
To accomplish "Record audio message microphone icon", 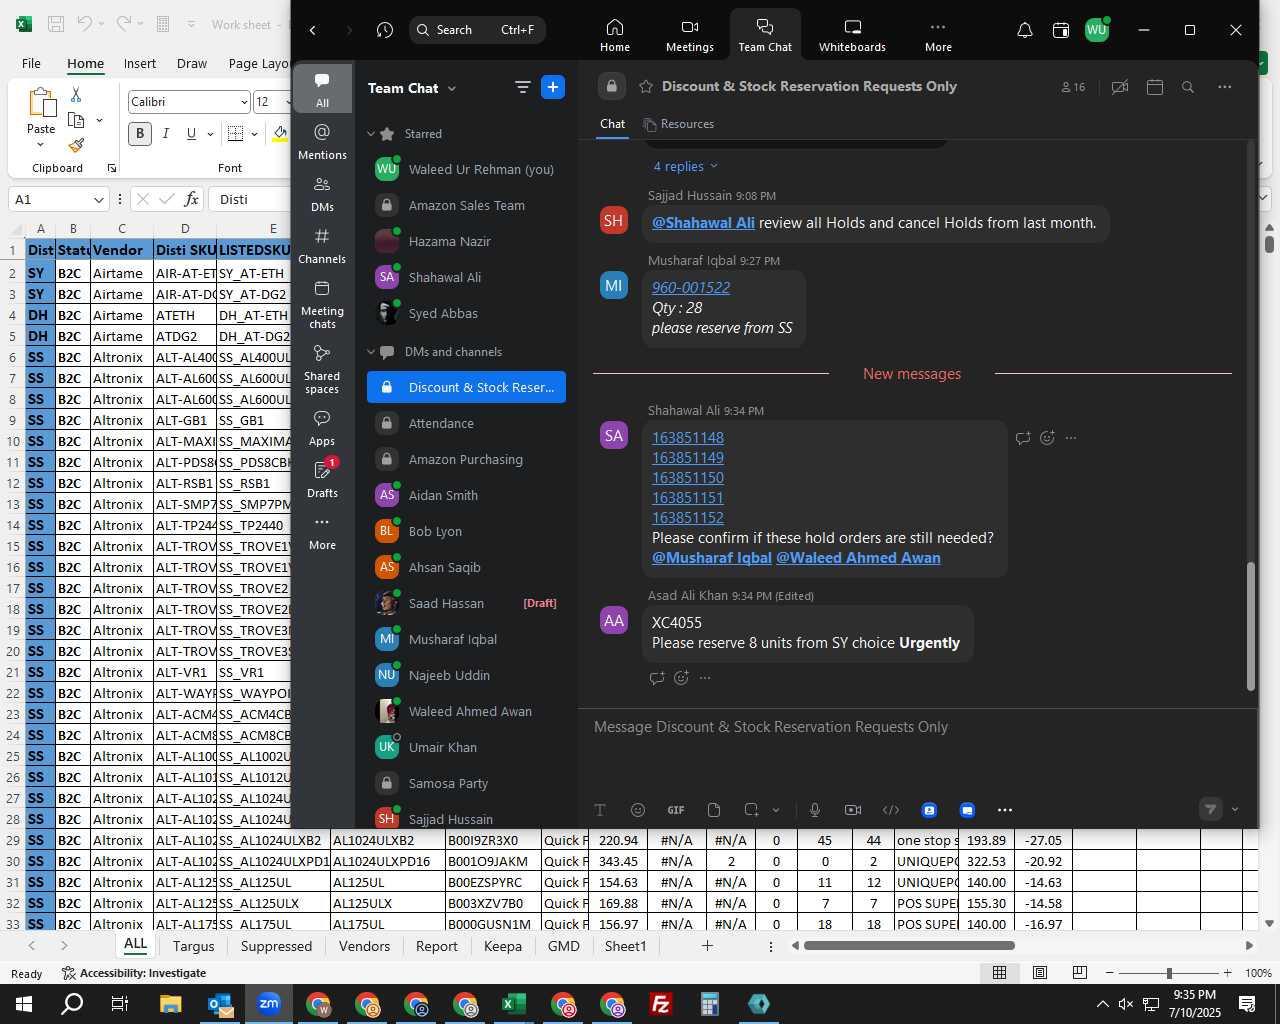I will pyautogui.click(x=815, y=810).
